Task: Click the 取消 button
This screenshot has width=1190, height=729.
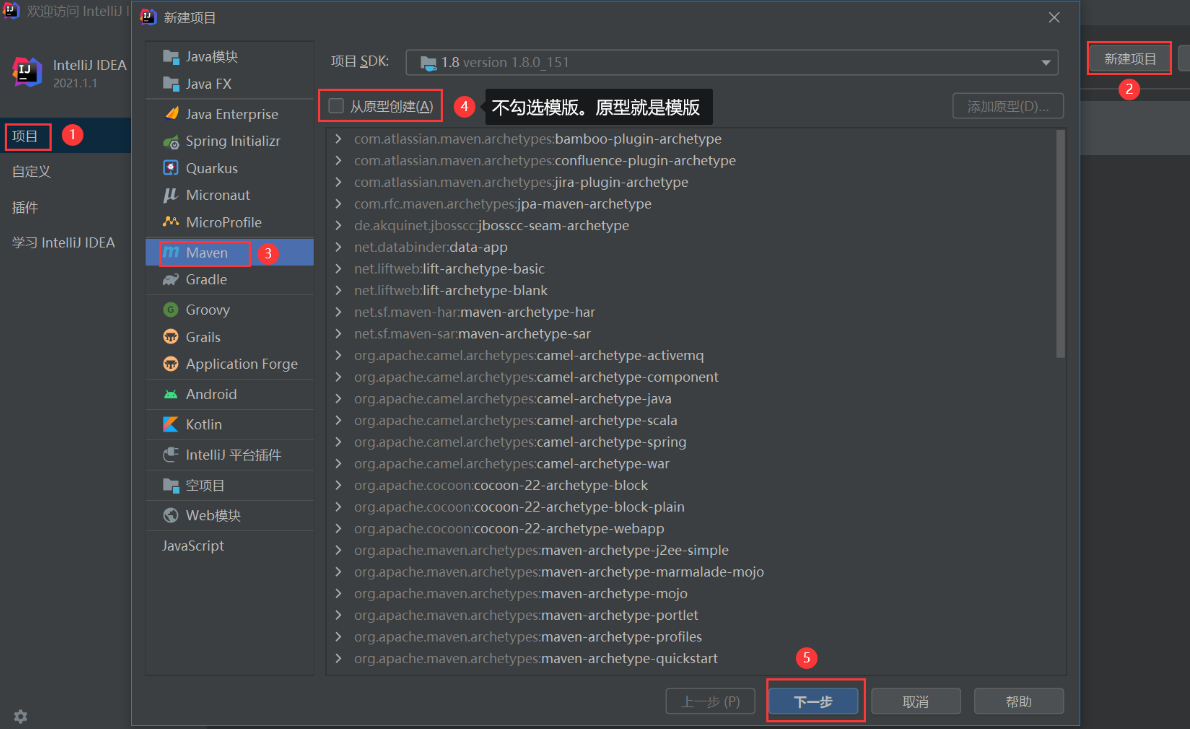Action: pos(916,702)
